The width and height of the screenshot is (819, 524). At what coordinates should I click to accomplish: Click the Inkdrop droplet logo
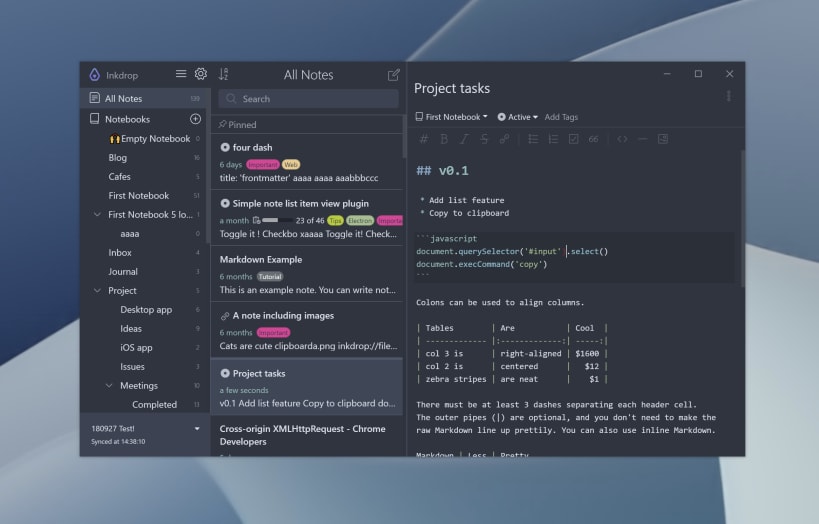coord(95,75)
